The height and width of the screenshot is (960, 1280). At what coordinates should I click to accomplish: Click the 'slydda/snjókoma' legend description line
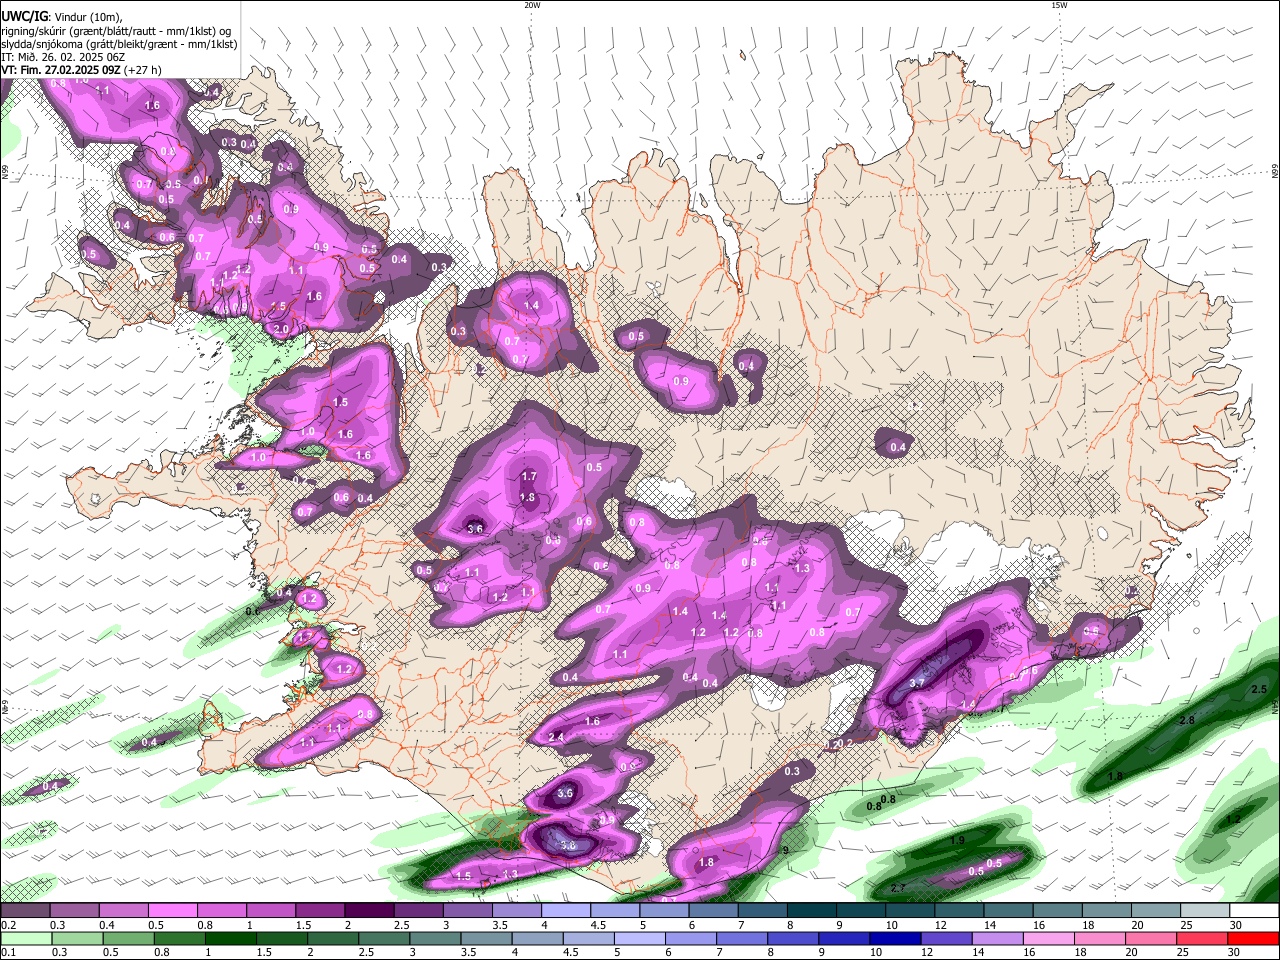pos(119,44)
